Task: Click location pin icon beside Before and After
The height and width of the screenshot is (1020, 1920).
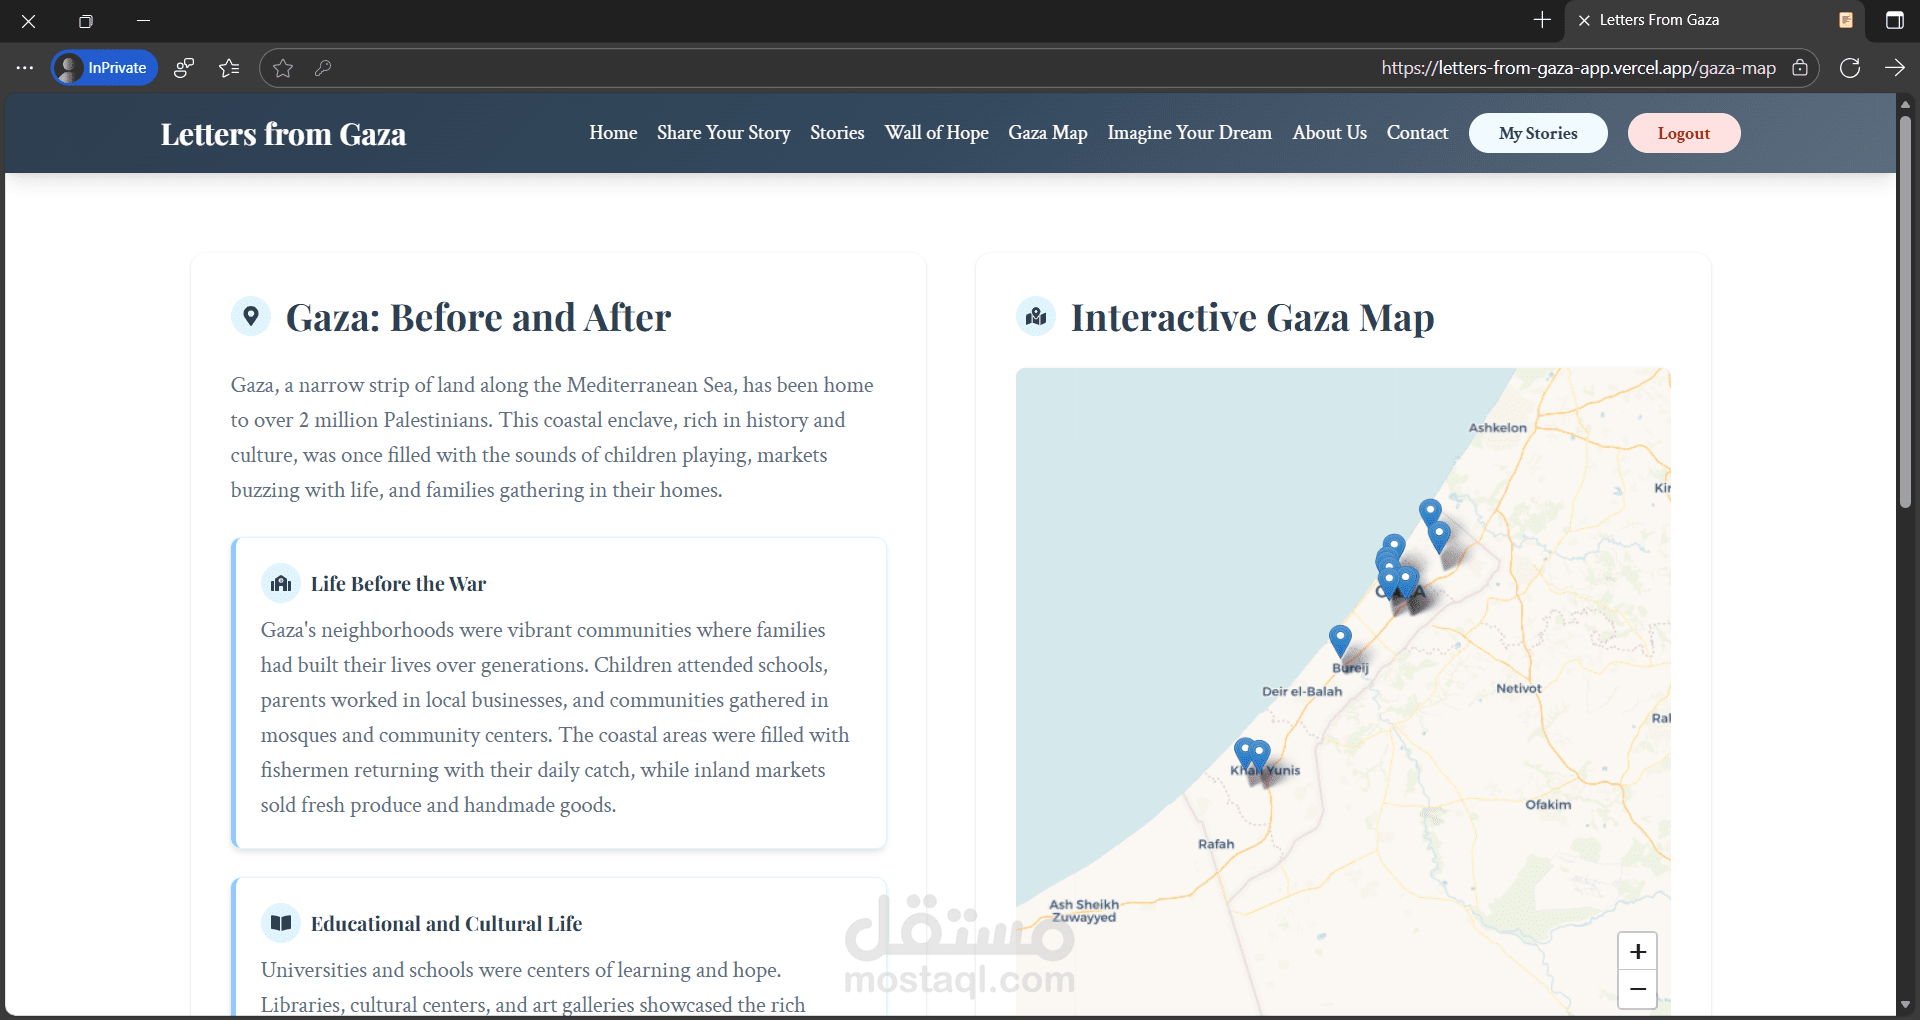Action: click(x=251, y=316)
